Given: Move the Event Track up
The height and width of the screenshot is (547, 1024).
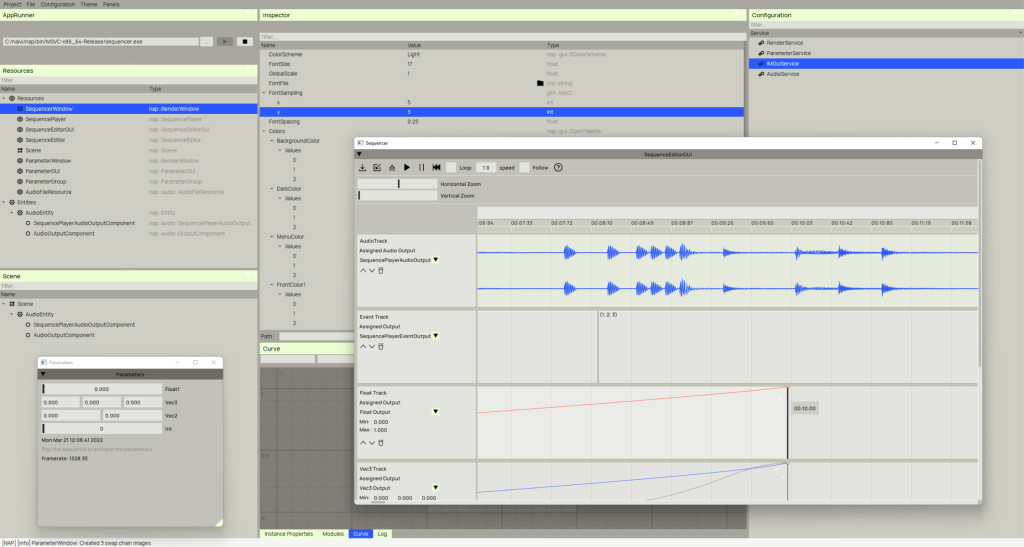Looking at the screenshot, I should click(363, 346).
